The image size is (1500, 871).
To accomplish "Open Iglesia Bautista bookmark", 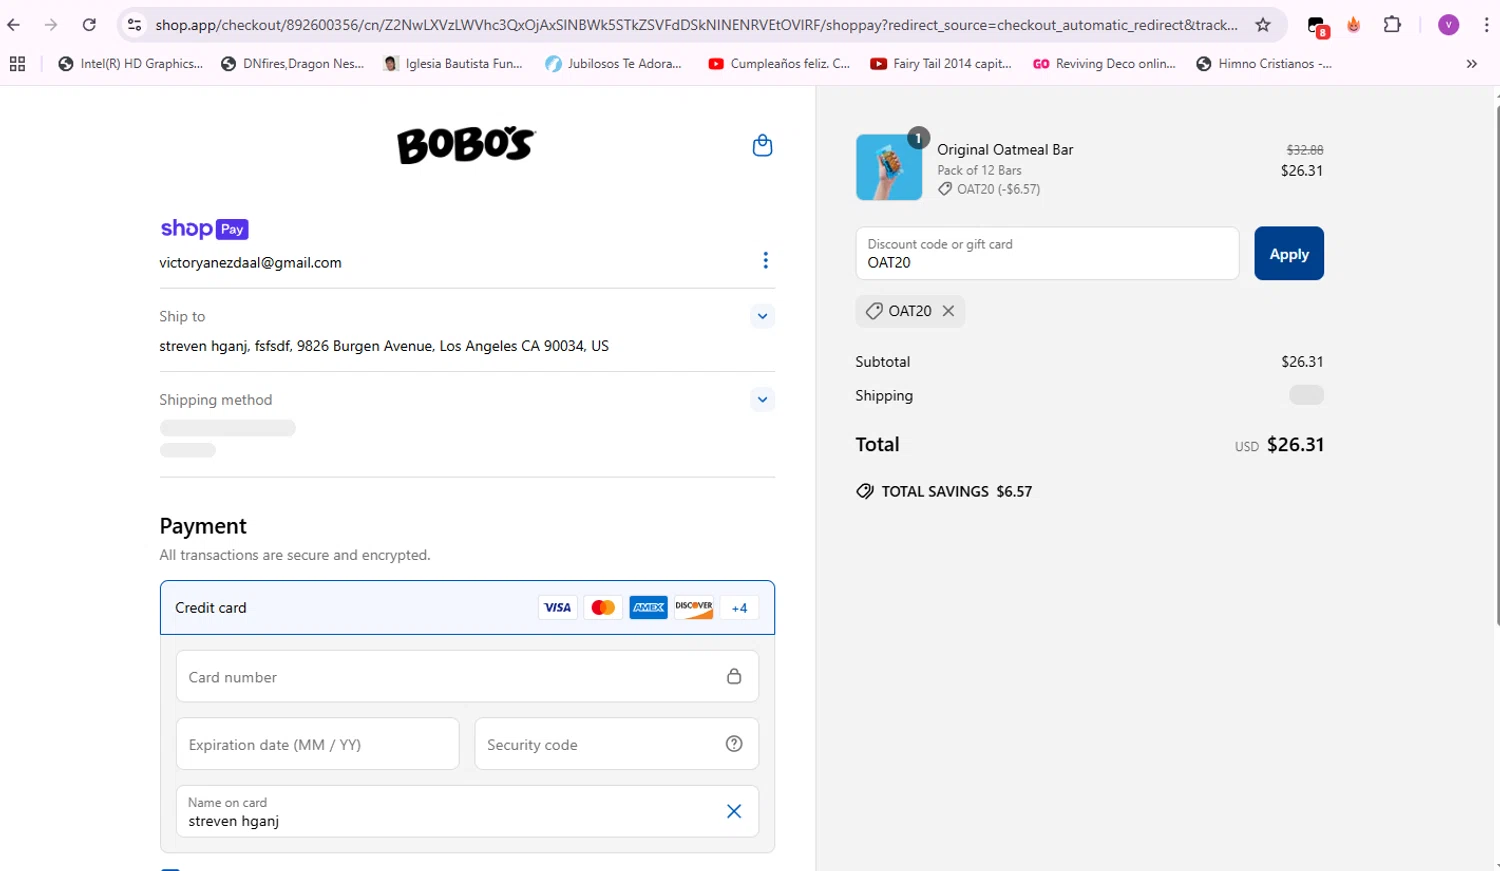I will [x=453, y=64].
